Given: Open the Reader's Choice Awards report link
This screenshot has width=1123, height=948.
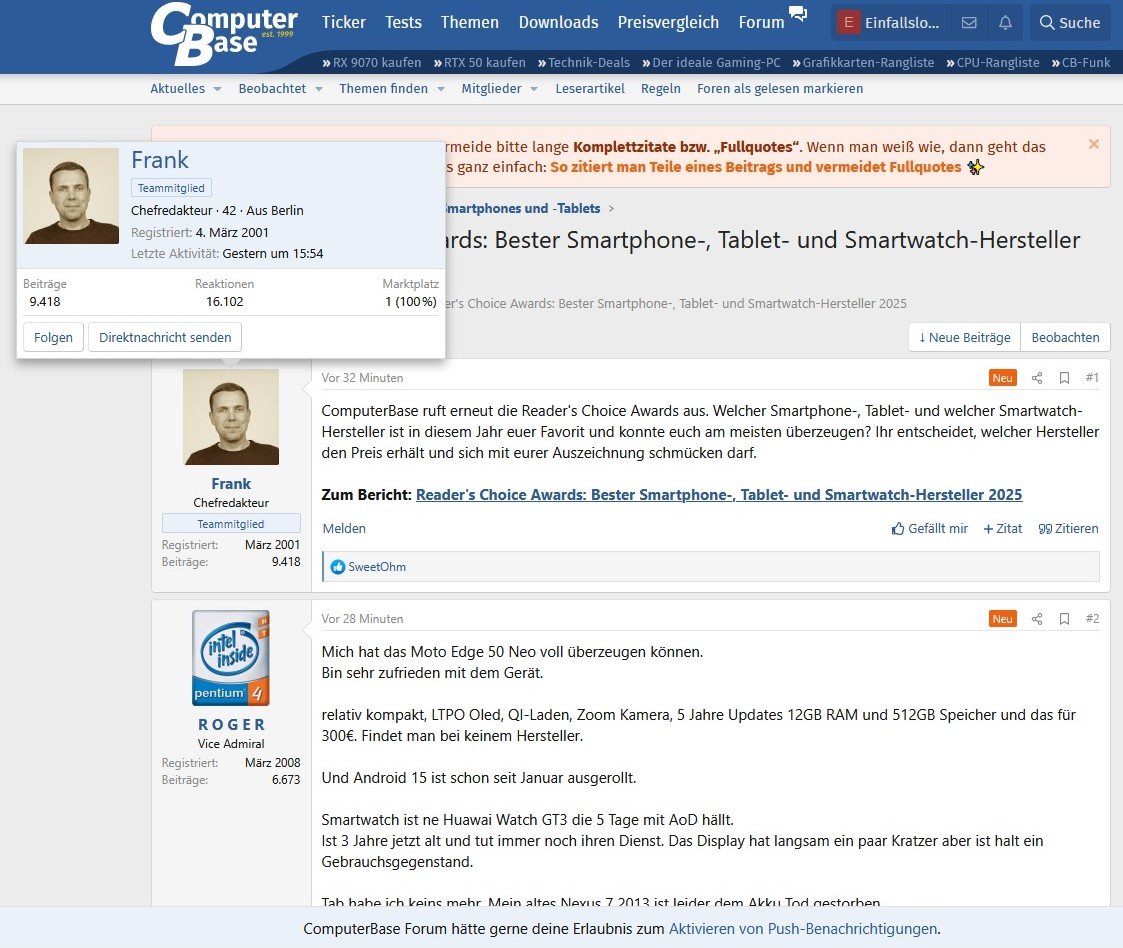Looking at the screenshot, I should (719, 495).
